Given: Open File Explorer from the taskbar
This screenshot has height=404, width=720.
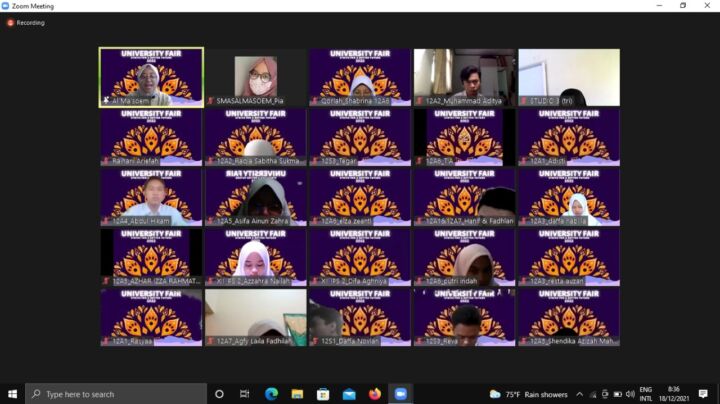Looking at the screenshot, I should click(x=297, y=394).
